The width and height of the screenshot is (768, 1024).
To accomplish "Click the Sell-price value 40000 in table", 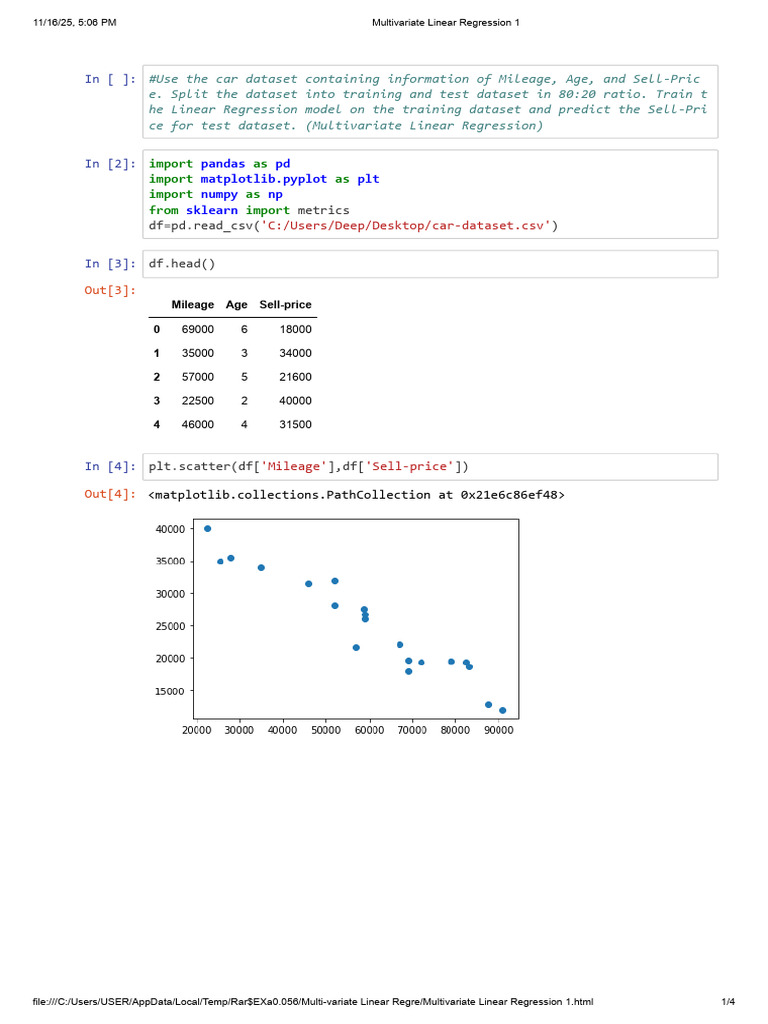I will 296,401.
